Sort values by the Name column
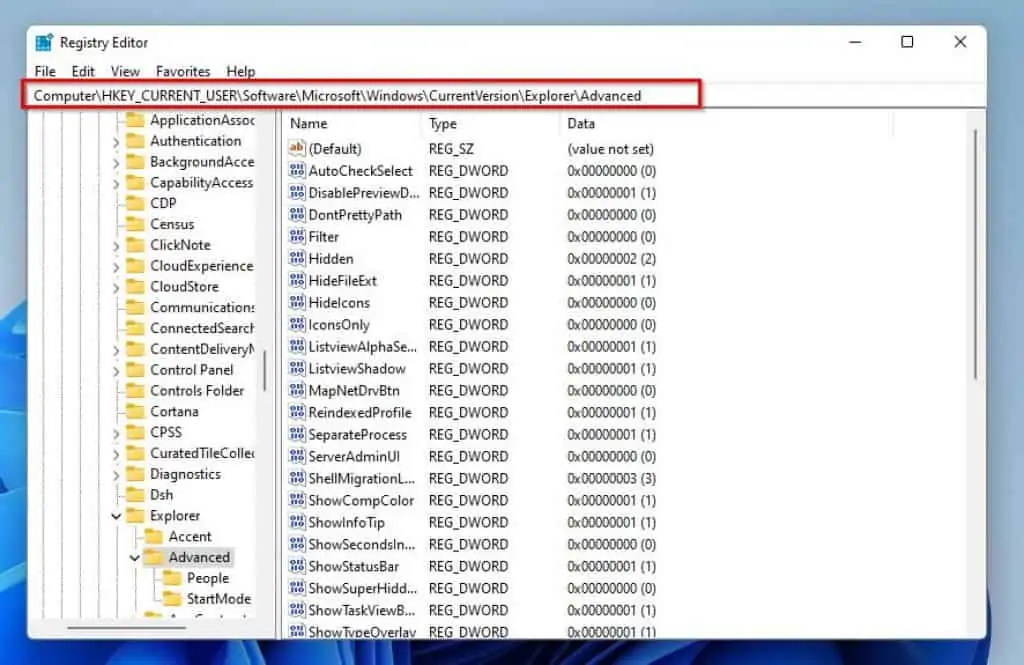 pos(307,123)
